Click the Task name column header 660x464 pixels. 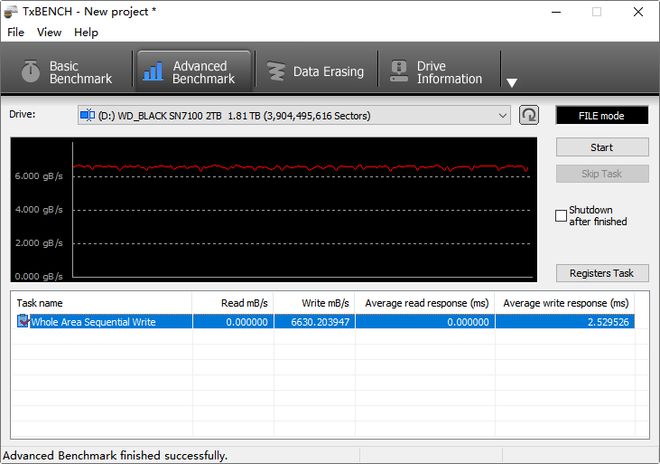tap(101, 303)
